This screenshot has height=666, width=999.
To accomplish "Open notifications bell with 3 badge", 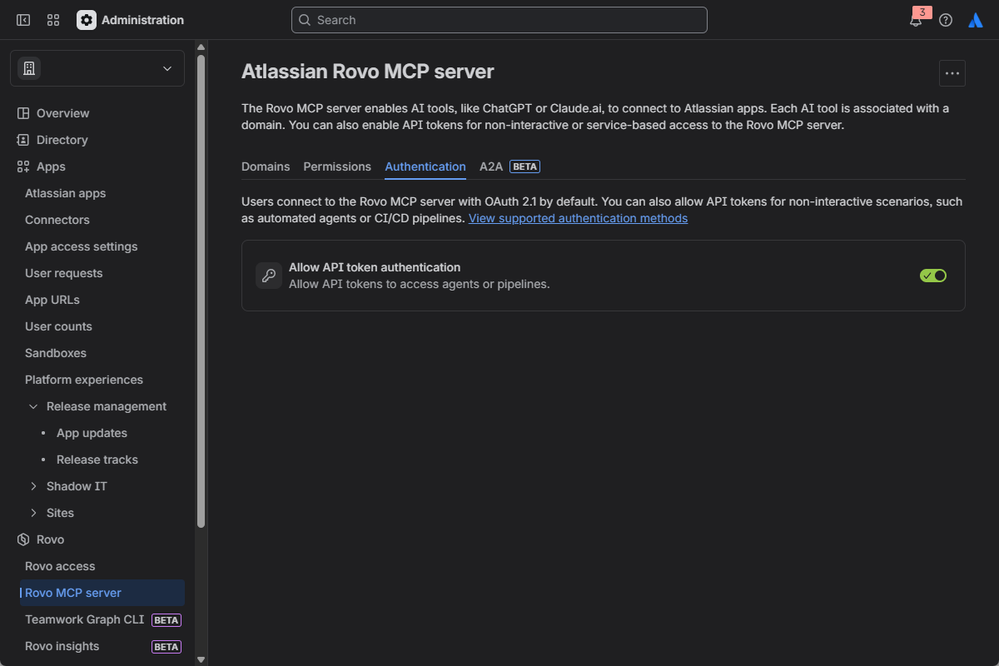I will coord(916,20).
